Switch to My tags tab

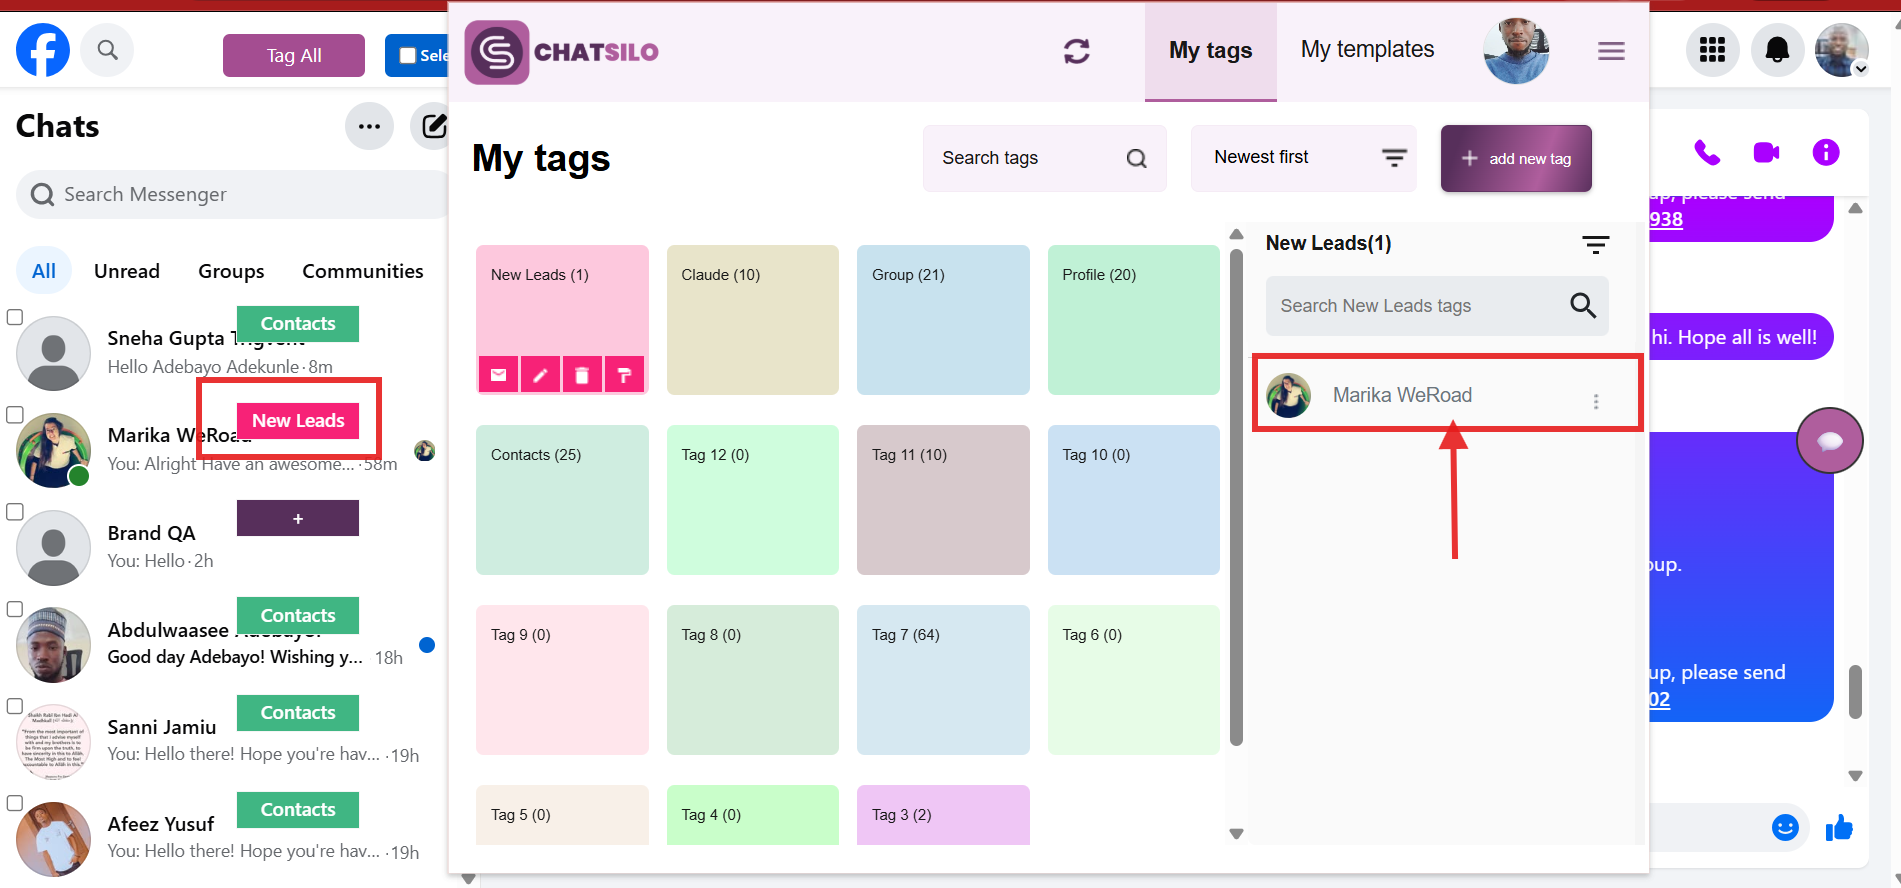[1211, 51]
